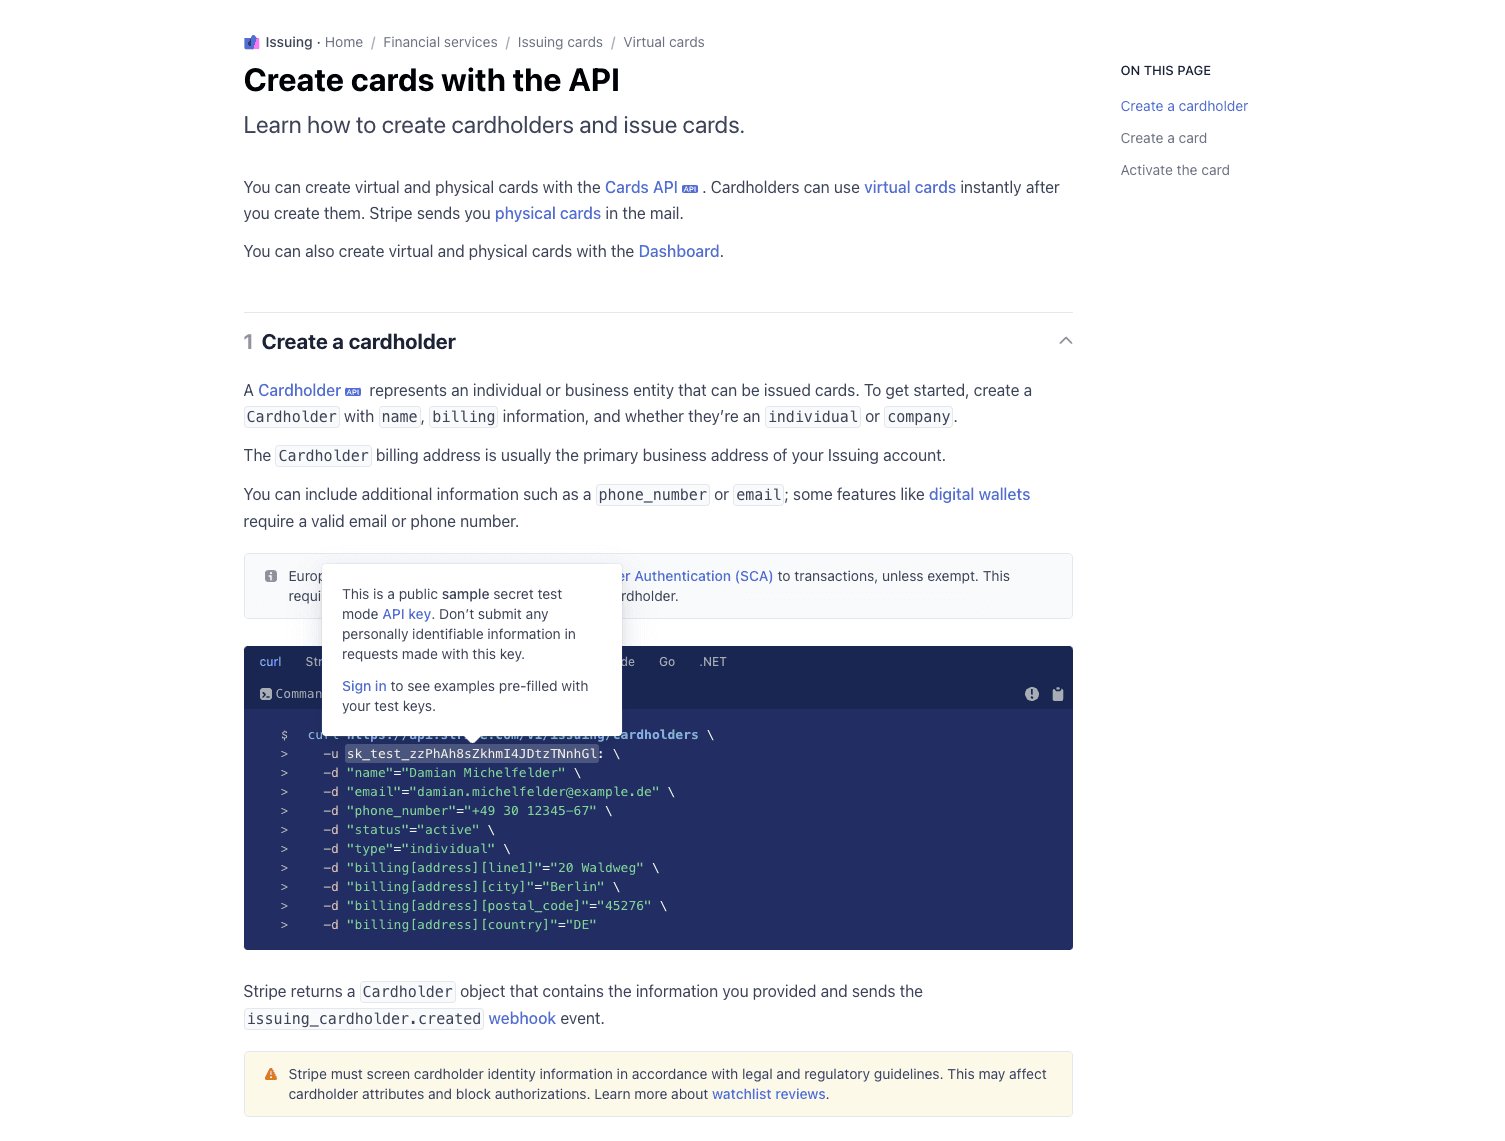The image size is (1505, 1141).
Task: Follow the virtual cards link in intro
Action: coord(910,187)
